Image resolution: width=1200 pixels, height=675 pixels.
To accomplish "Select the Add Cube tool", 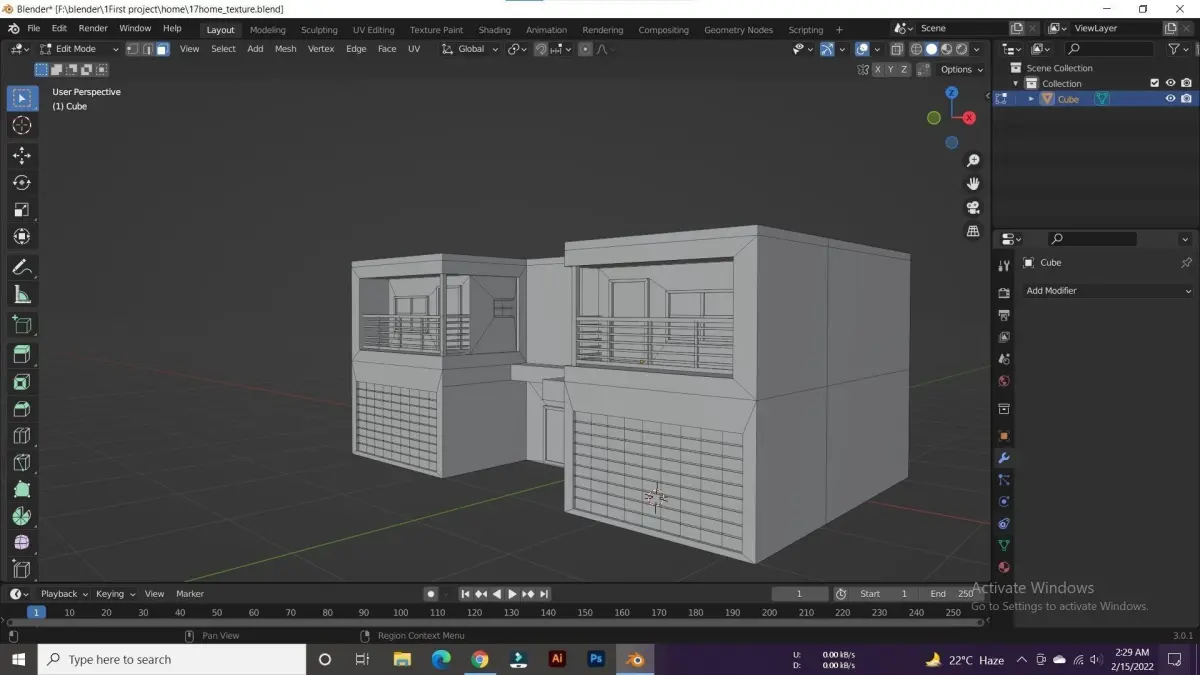I will point(22,324).
